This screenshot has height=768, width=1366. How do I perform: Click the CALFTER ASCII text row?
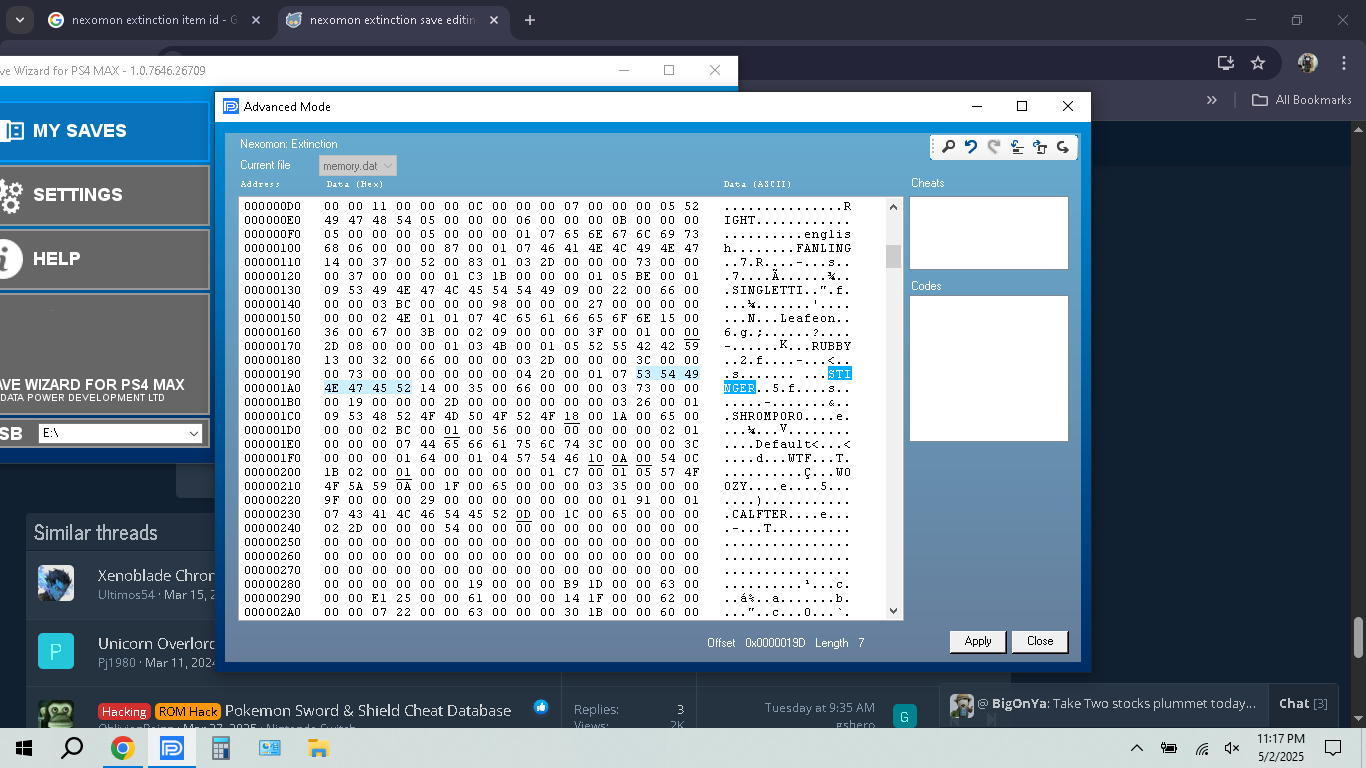(788, 514)
